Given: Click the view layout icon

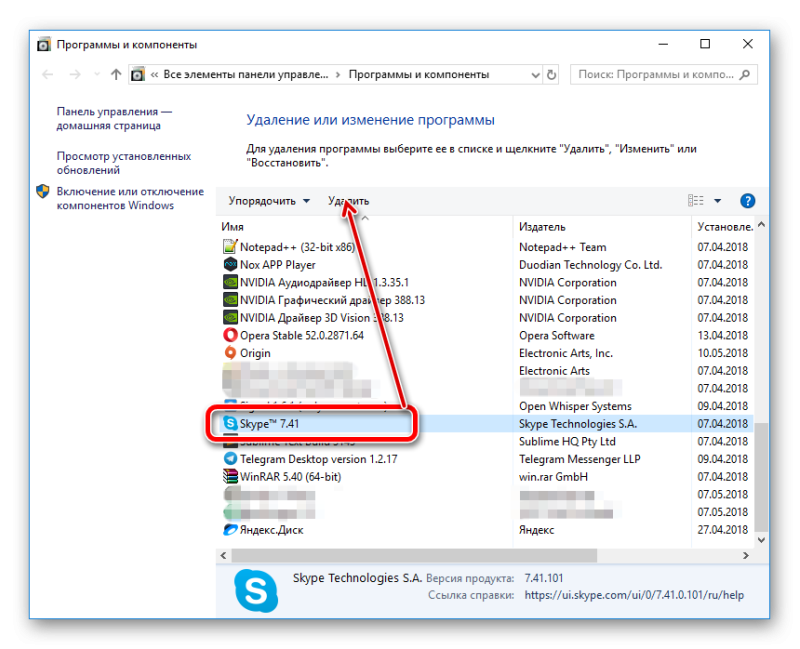Looking at the screenshot, I should pyautogui.click(x=695, y=201).
